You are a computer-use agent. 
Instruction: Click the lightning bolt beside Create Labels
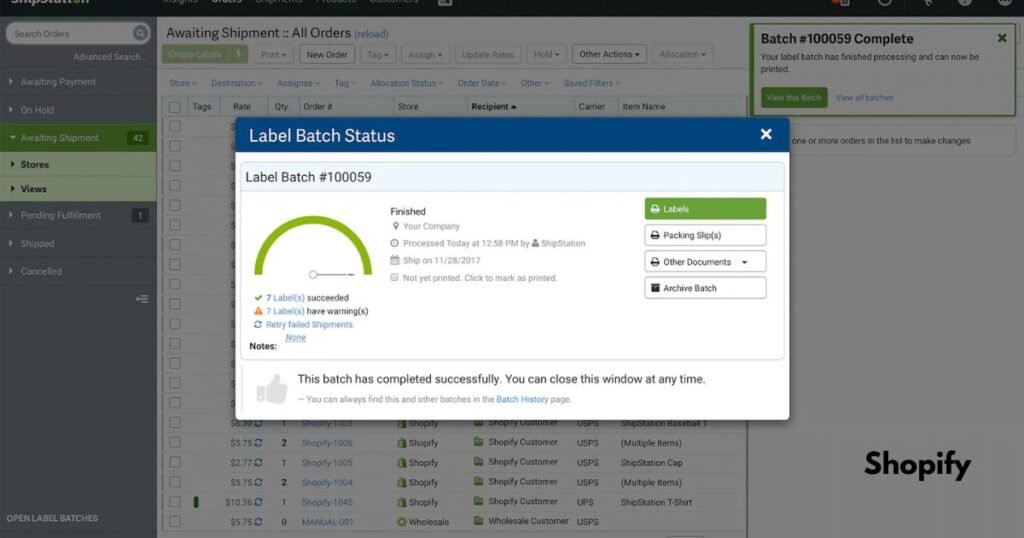[239, 54]
